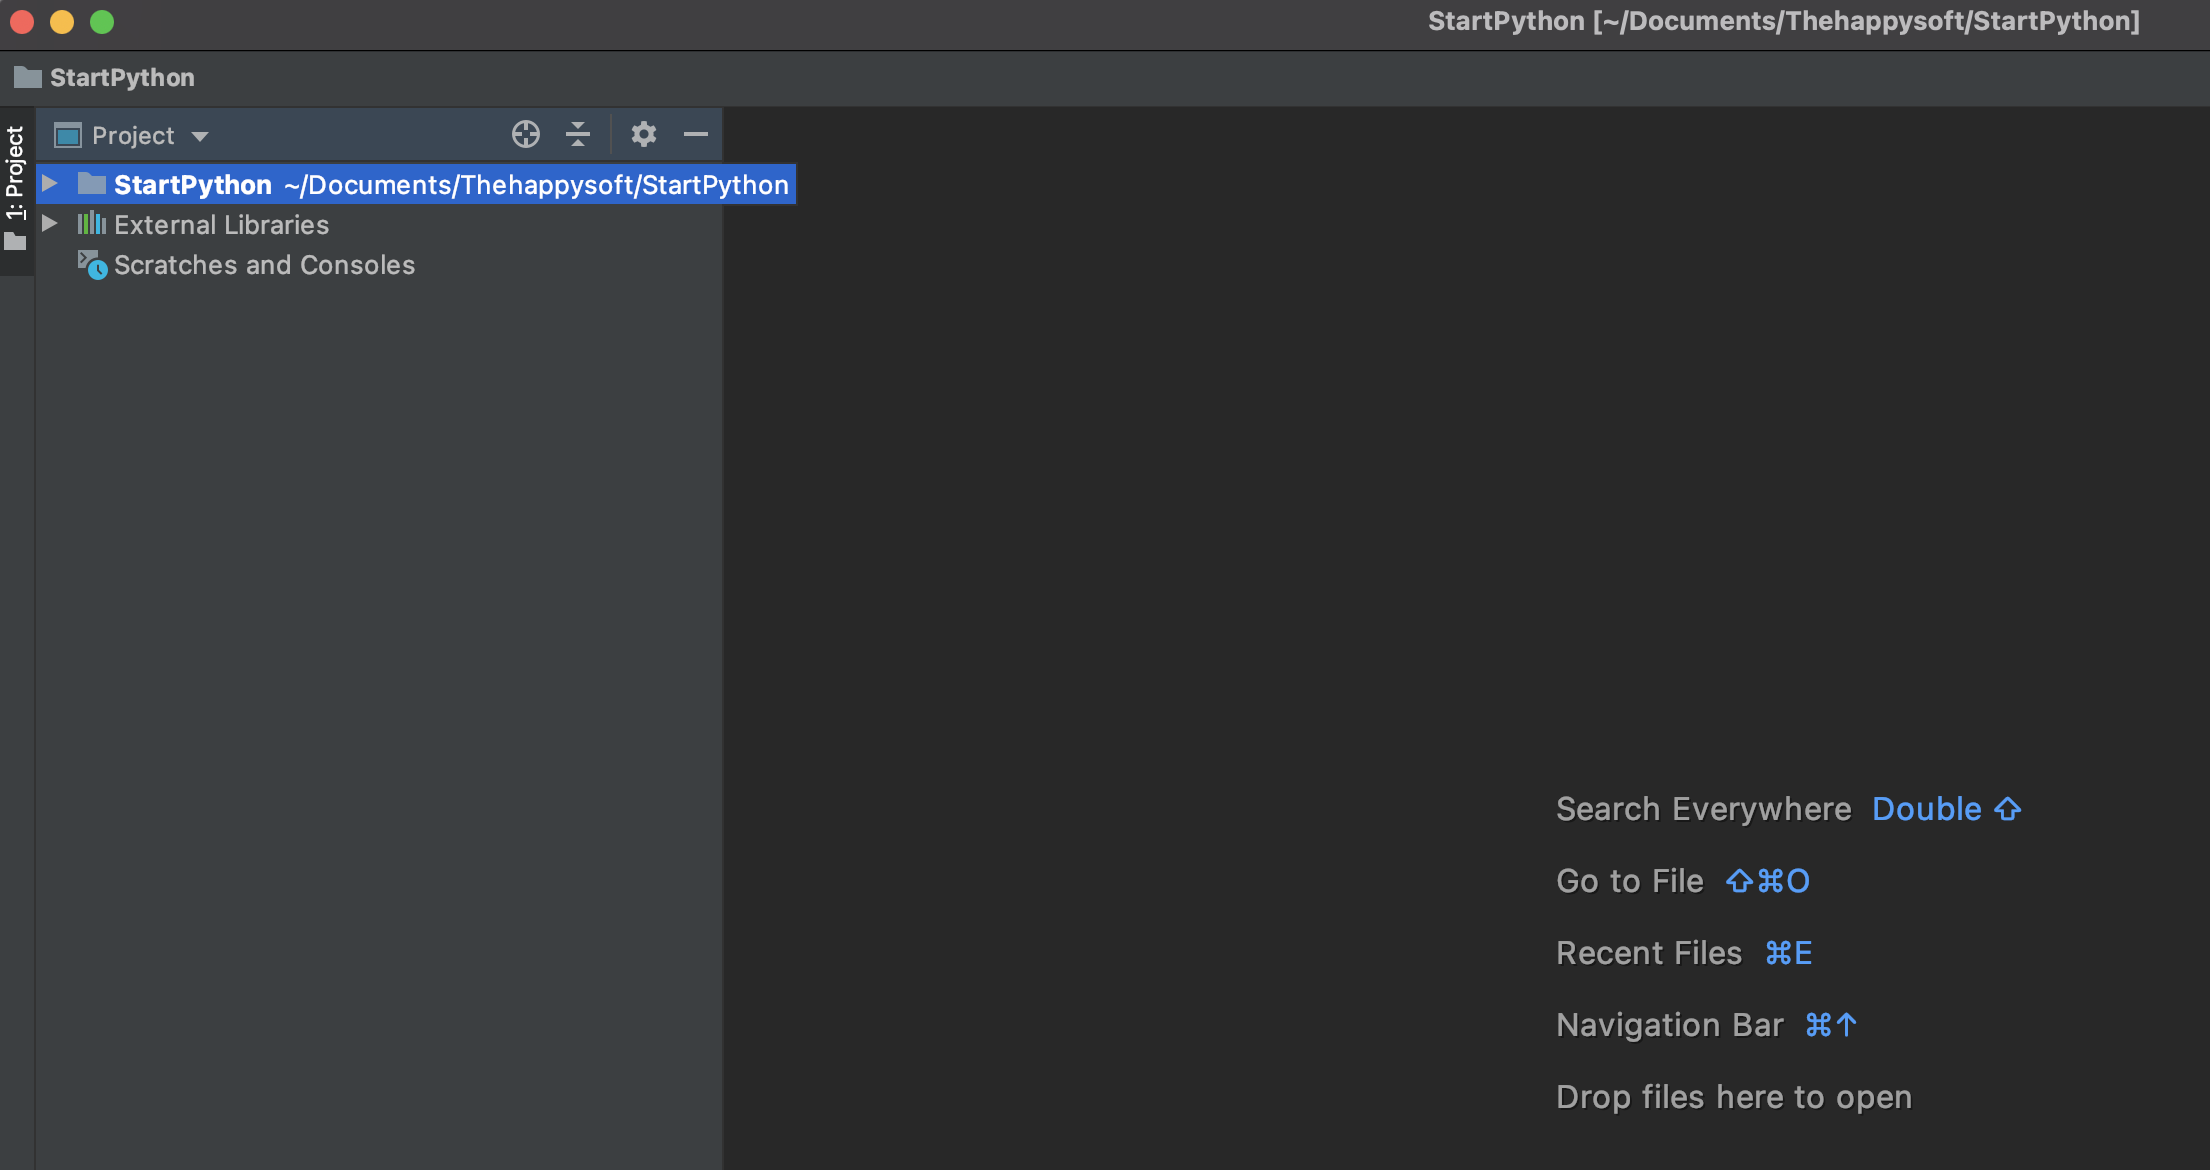Screen dimensions: 2210x1170
Task: Click the locate/scroll-from-source crosshair icon
Action: (x=526, y=134)
